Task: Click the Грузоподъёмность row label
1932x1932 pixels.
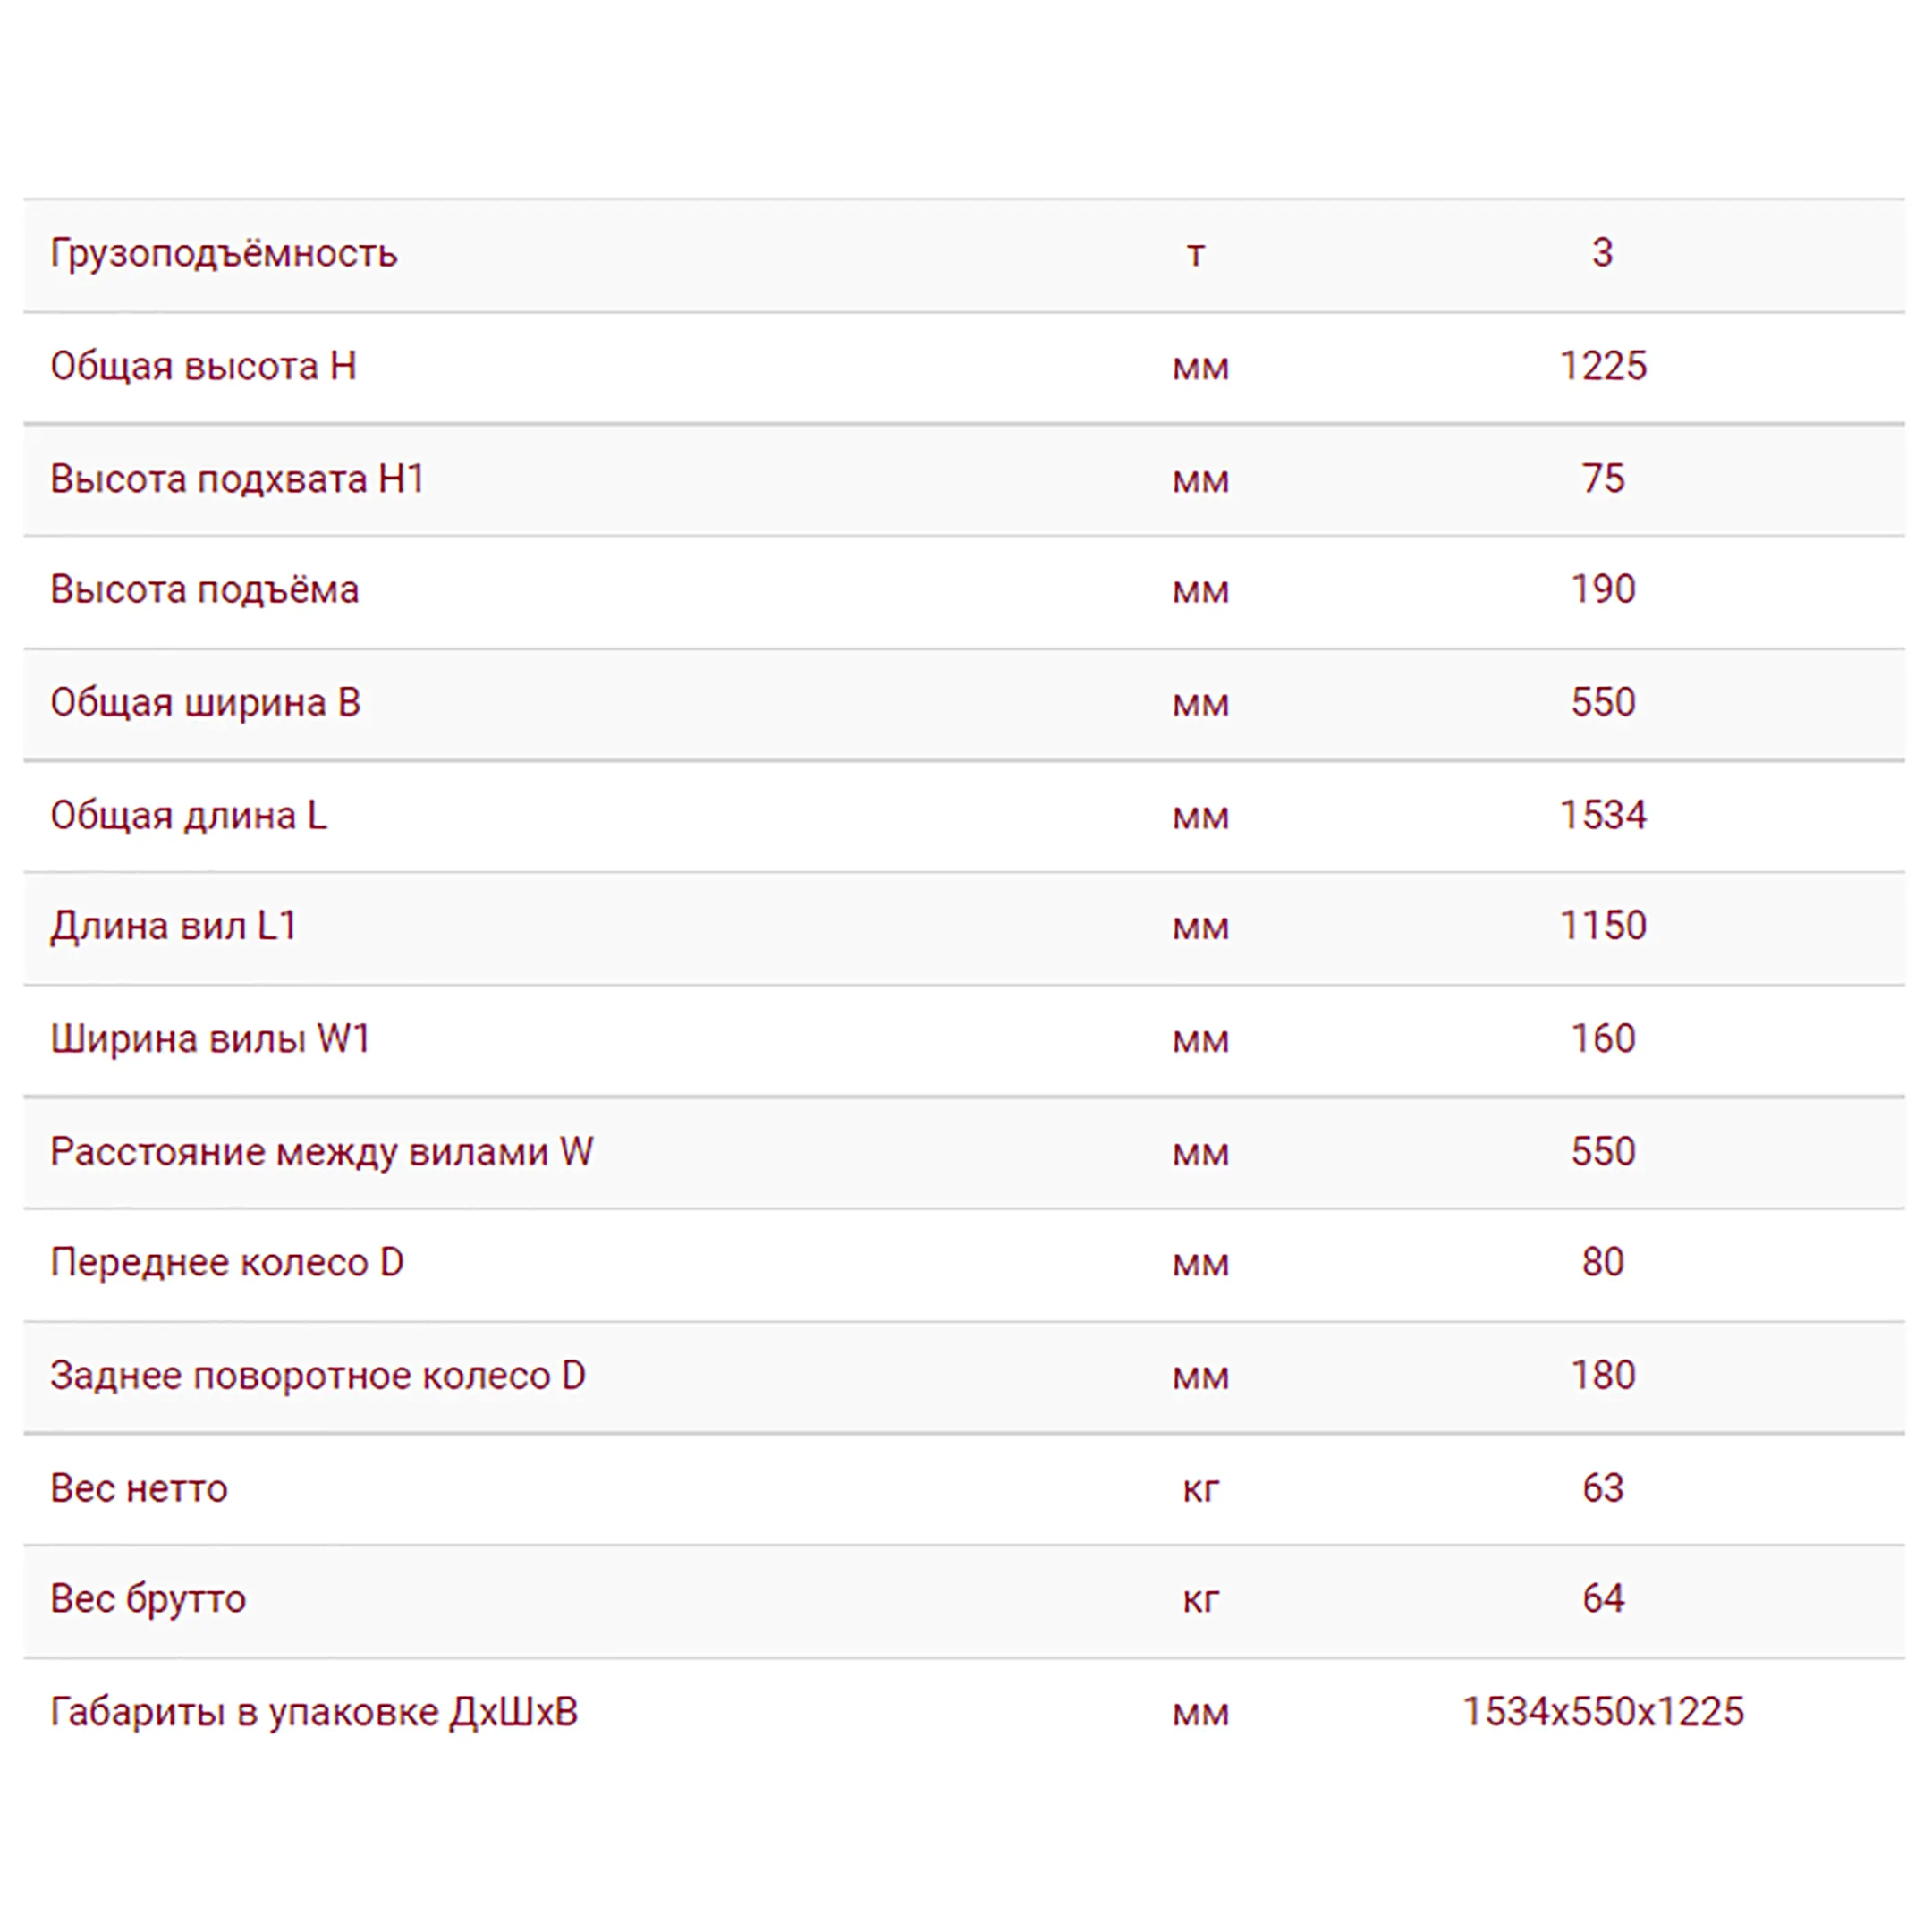Action: [224, 254]
